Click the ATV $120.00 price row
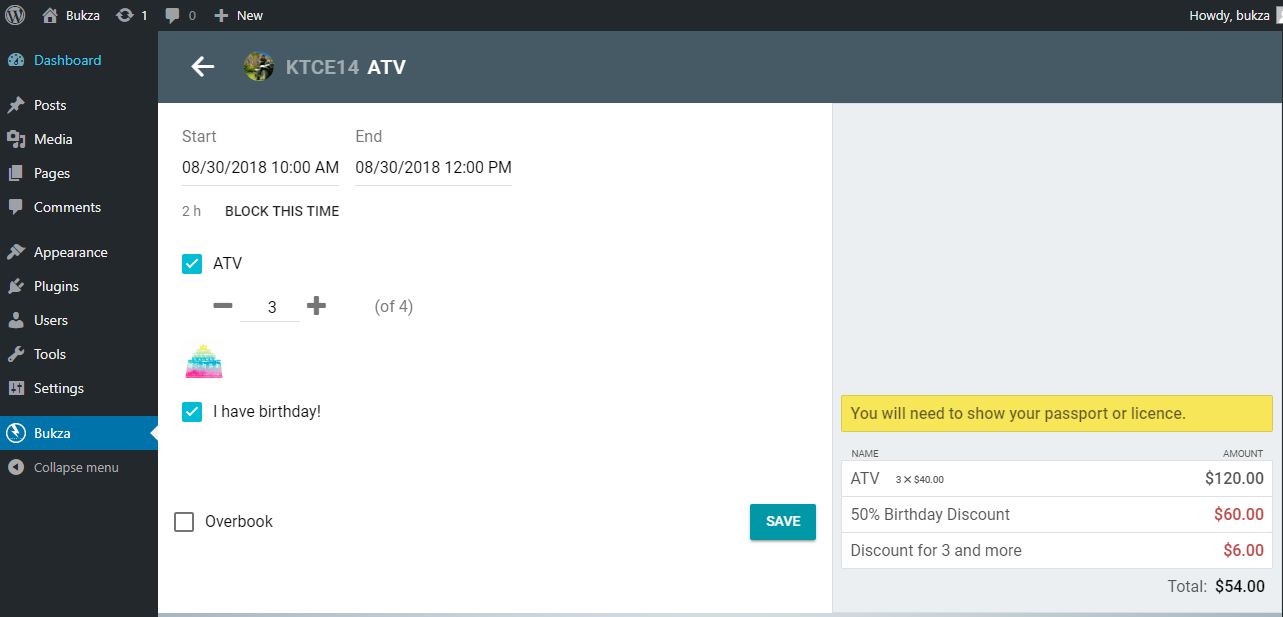Viewport: 1283px width, 617px height. pyautogui.click(x=1057, y=478)
